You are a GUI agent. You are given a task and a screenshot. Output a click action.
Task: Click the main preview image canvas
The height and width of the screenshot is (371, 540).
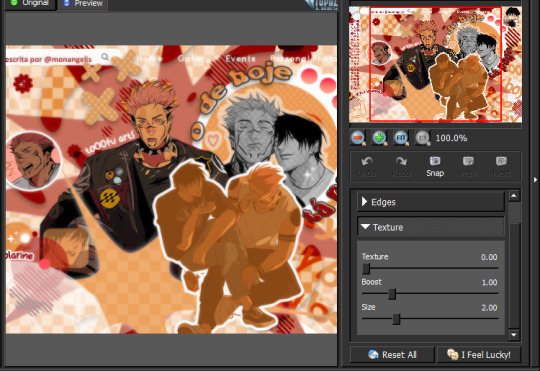tap(172, 189)
